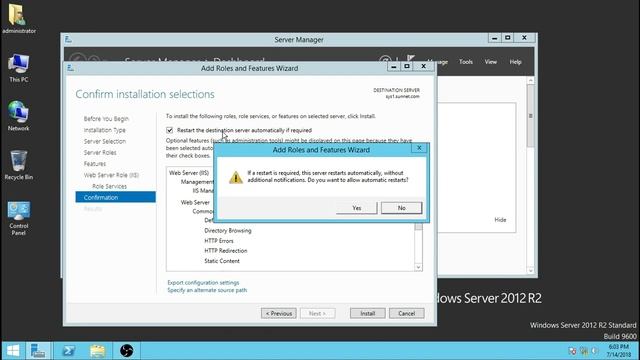Select the Confirmation step

coord(116,197)
